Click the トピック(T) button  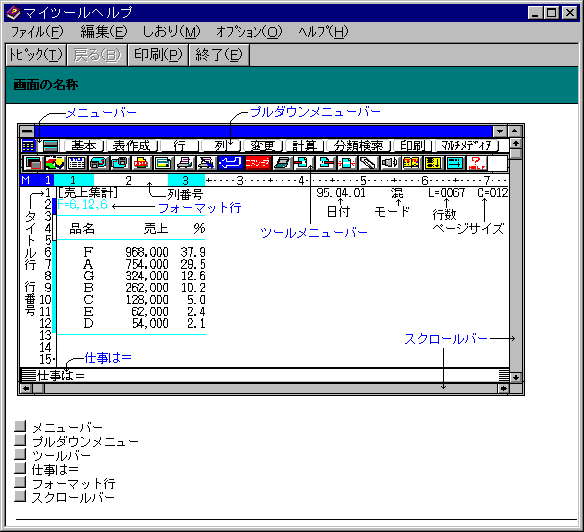click(36, 55)
